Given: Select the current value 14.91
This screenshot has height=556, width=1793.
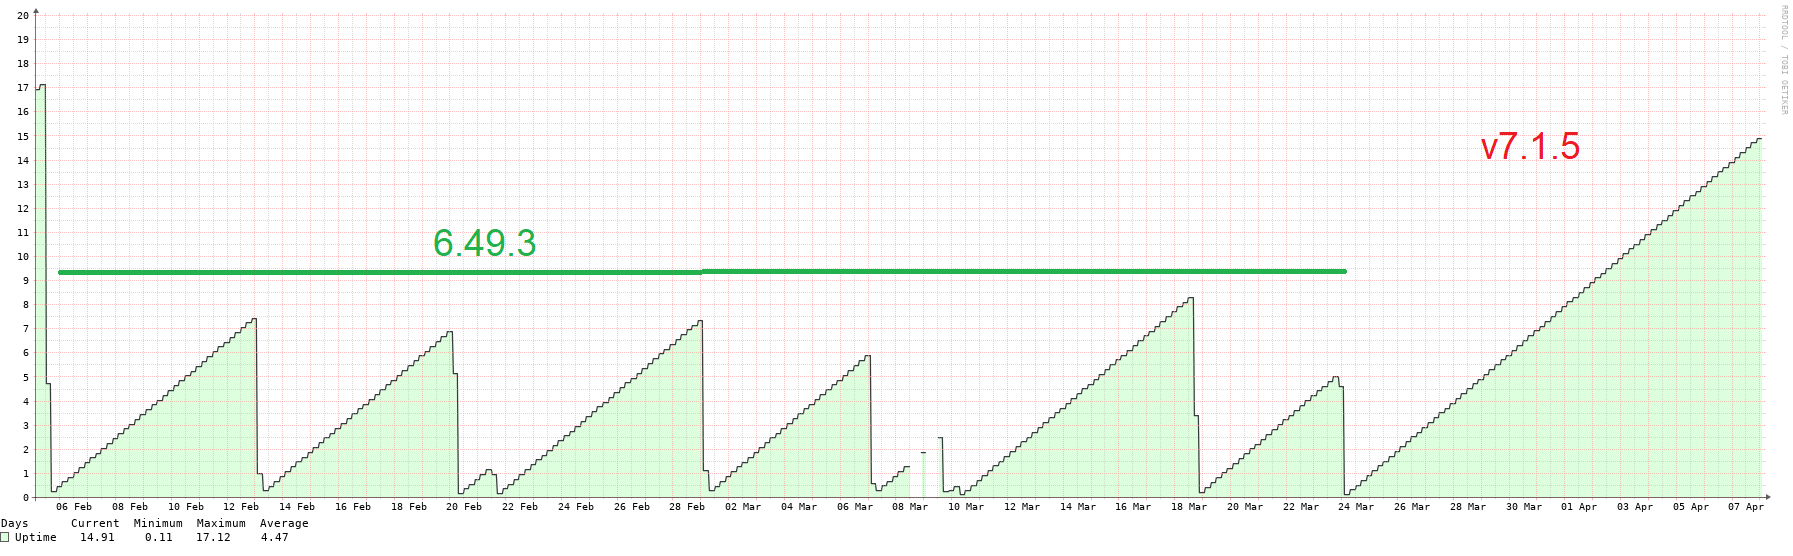Looking at the screenshot, I should click(x=98, y=538).
